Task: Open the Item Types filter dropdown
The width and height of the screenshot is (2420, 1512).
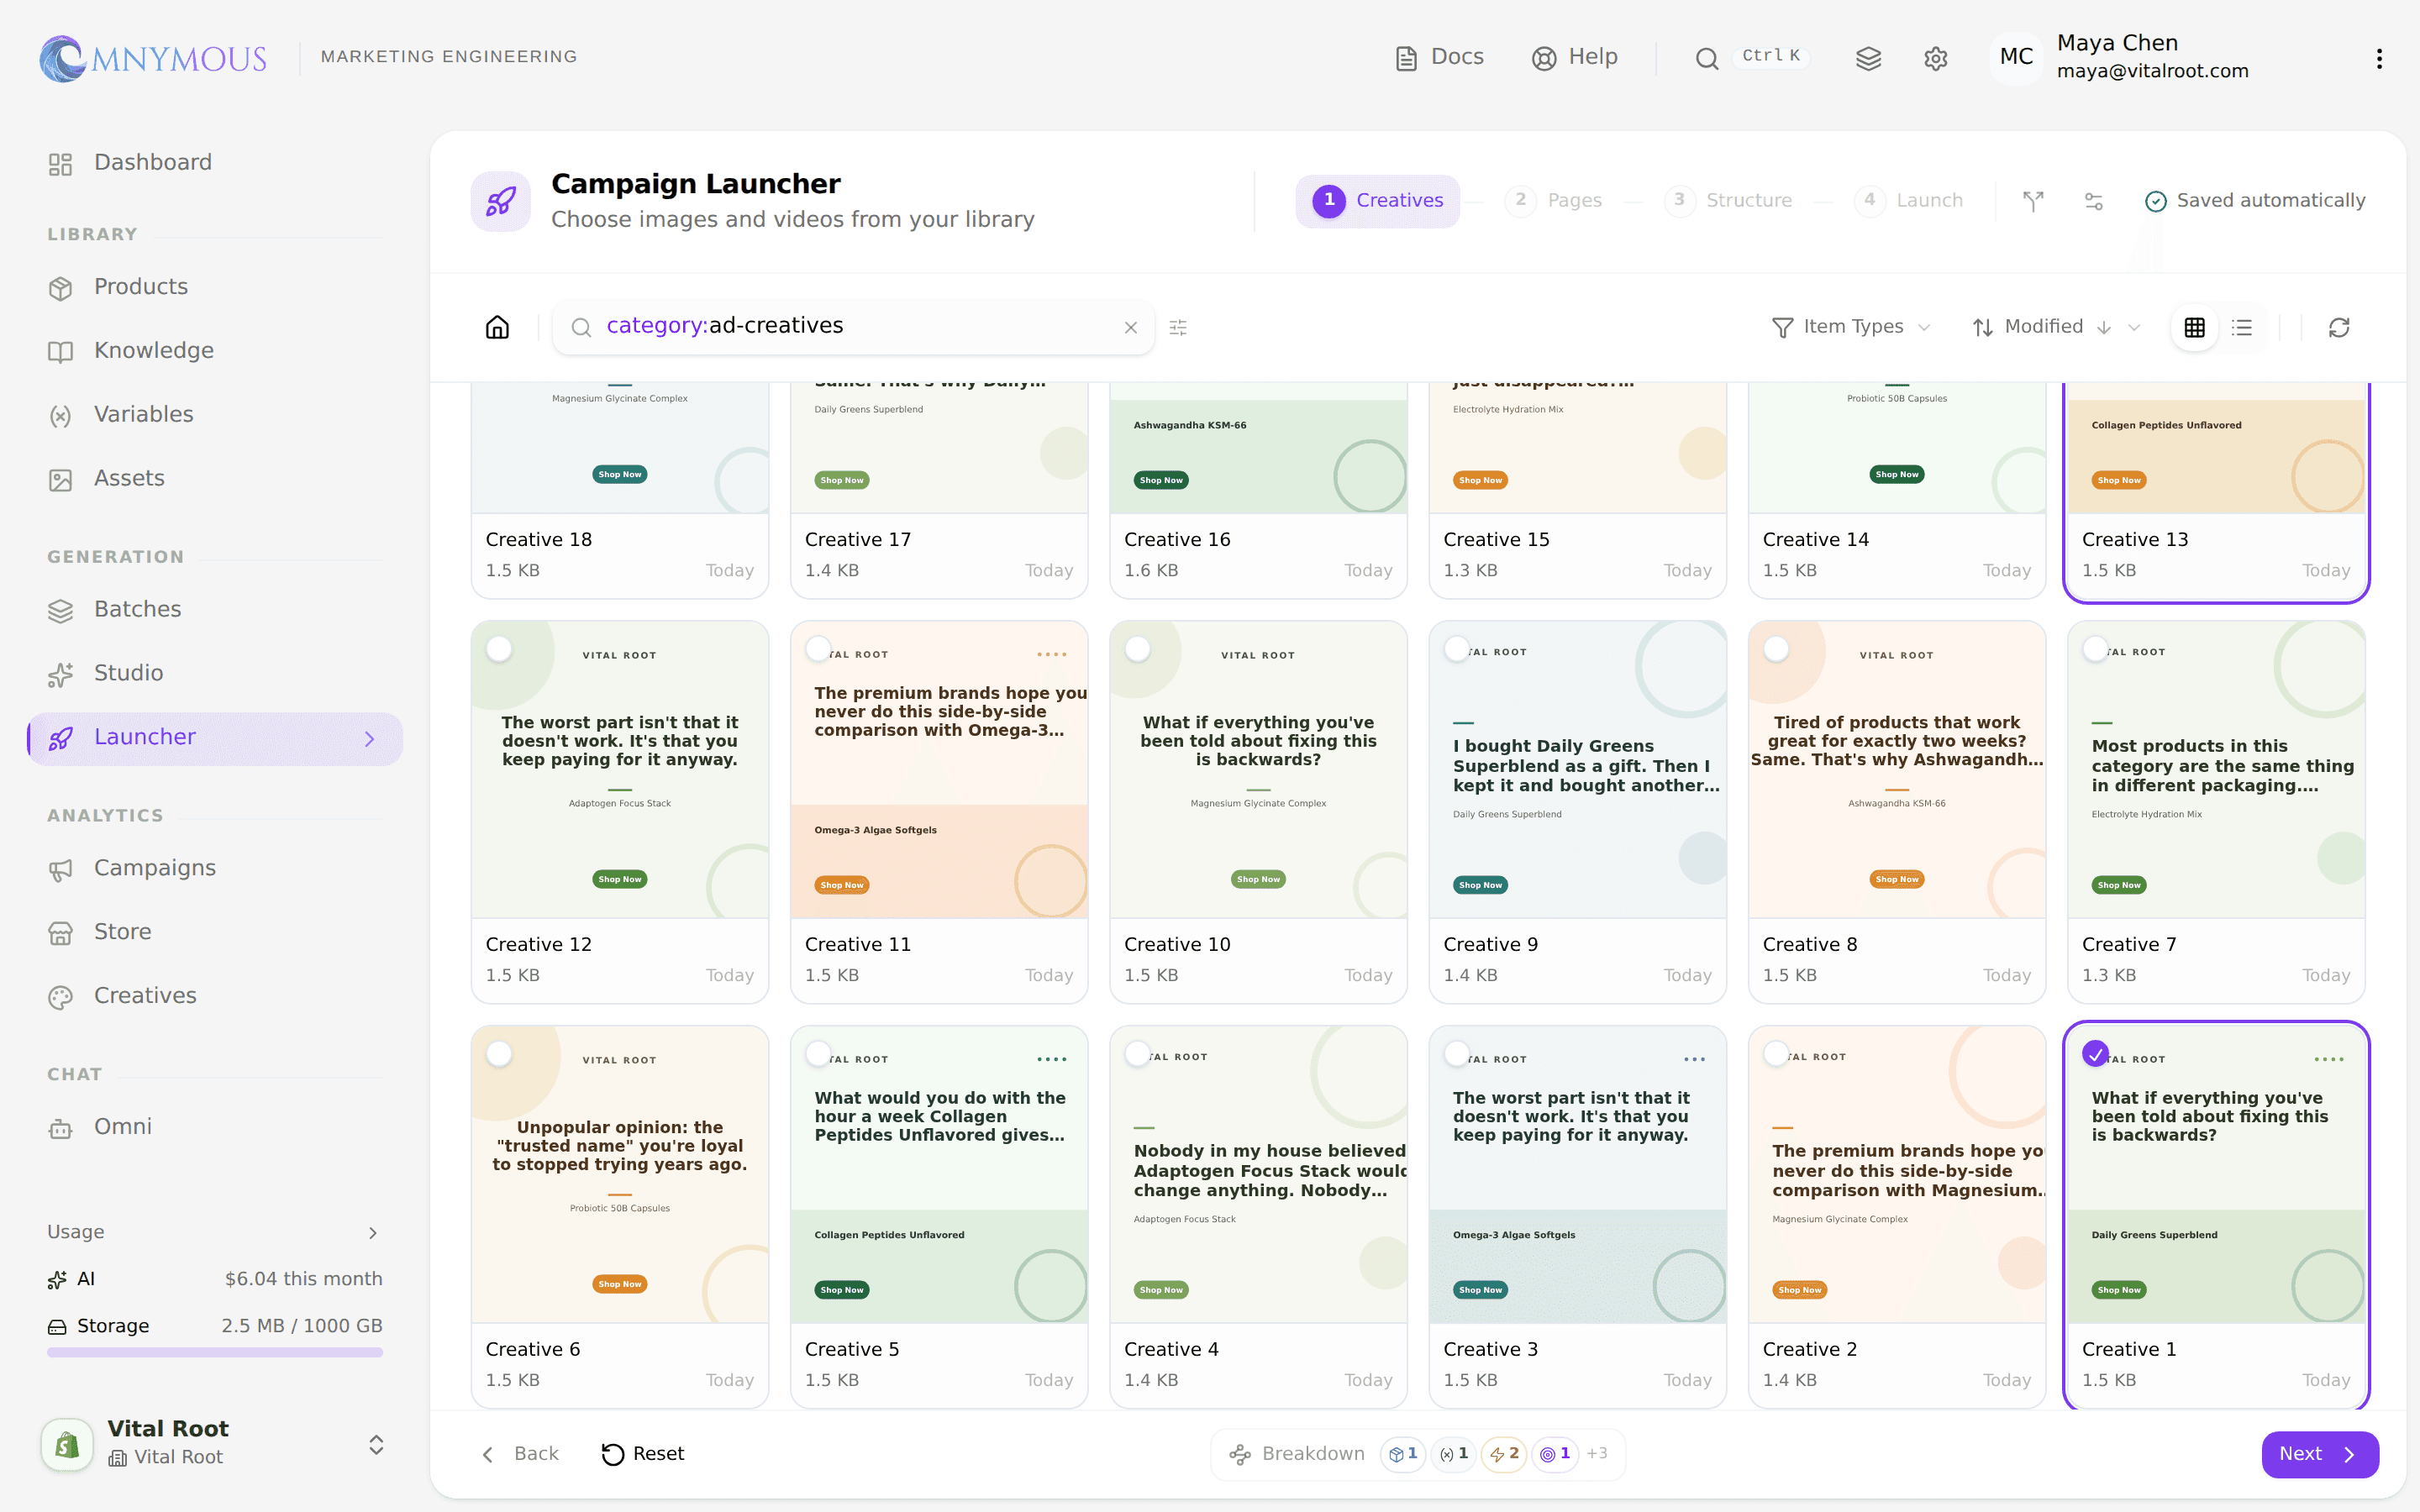Action: click(1851, 327)
